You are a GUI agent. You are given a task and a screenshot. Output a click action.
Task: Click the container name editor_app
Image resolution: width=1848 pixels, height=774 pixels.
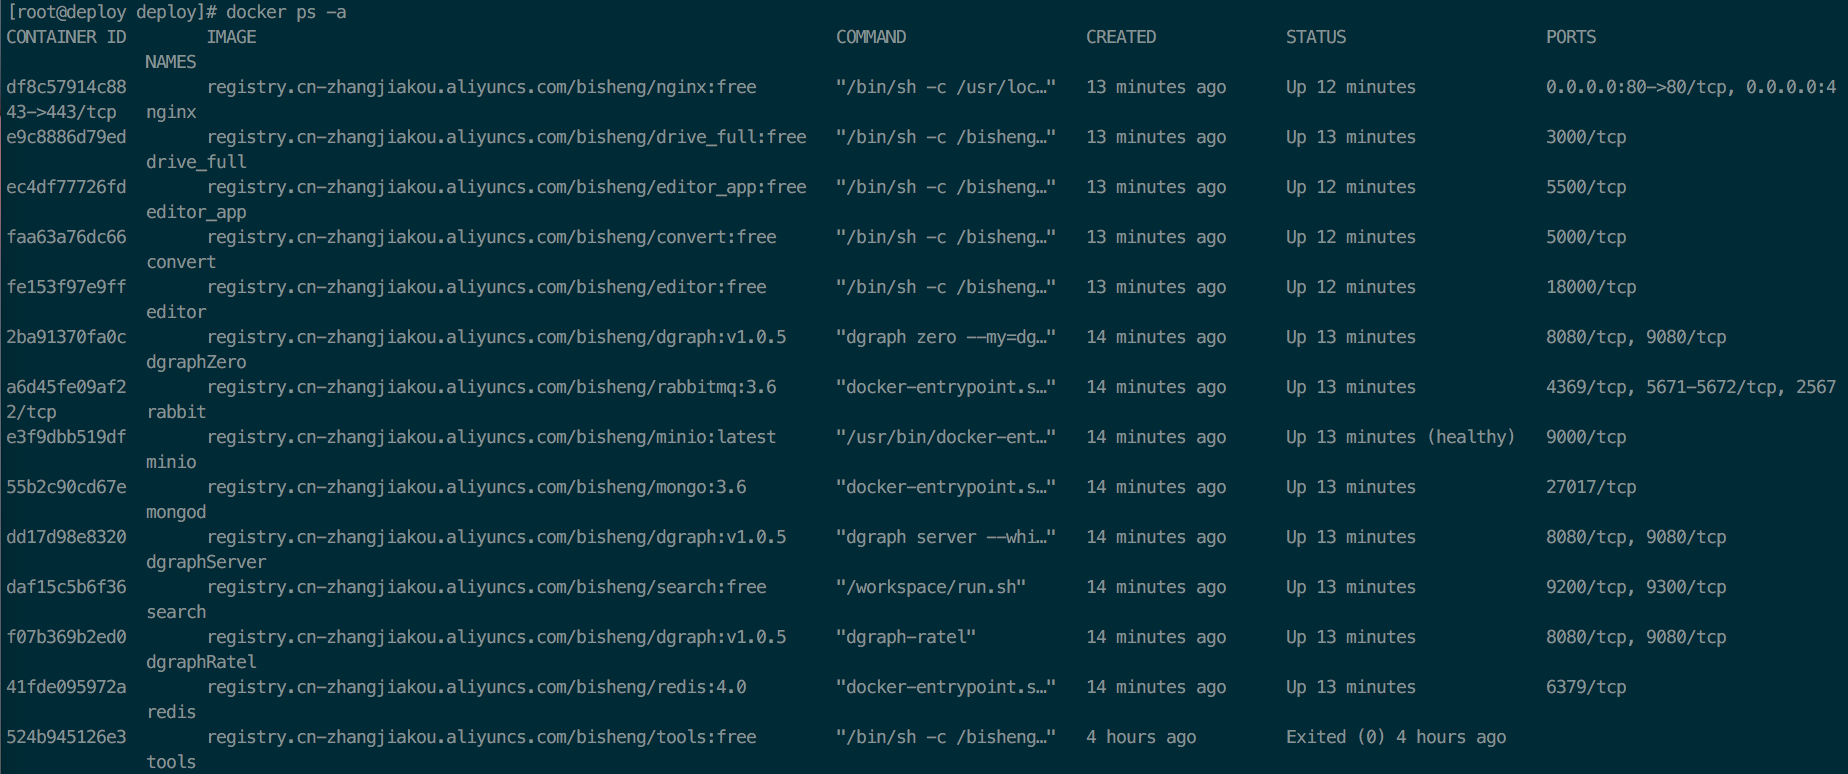click(x=196, y=212)
